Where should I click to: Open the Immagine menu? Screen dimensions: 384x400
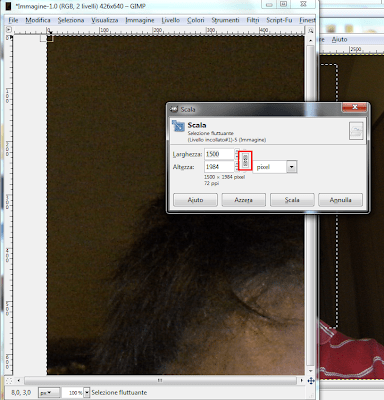pos(140,20)
